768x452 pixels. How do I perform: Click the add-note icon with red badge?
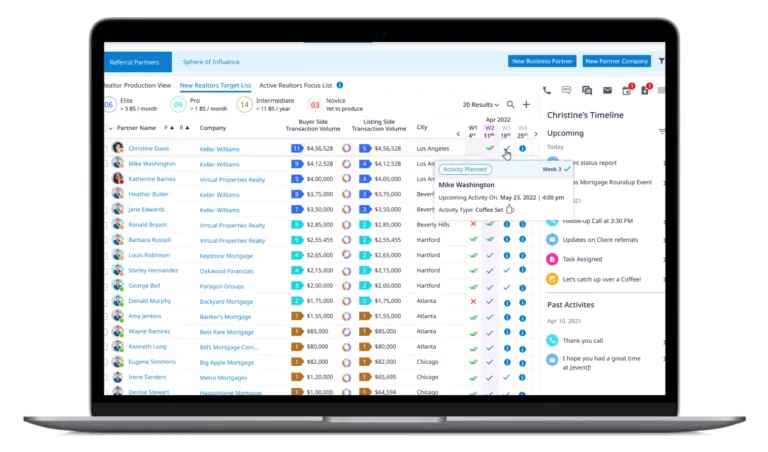tap(646, 90)
